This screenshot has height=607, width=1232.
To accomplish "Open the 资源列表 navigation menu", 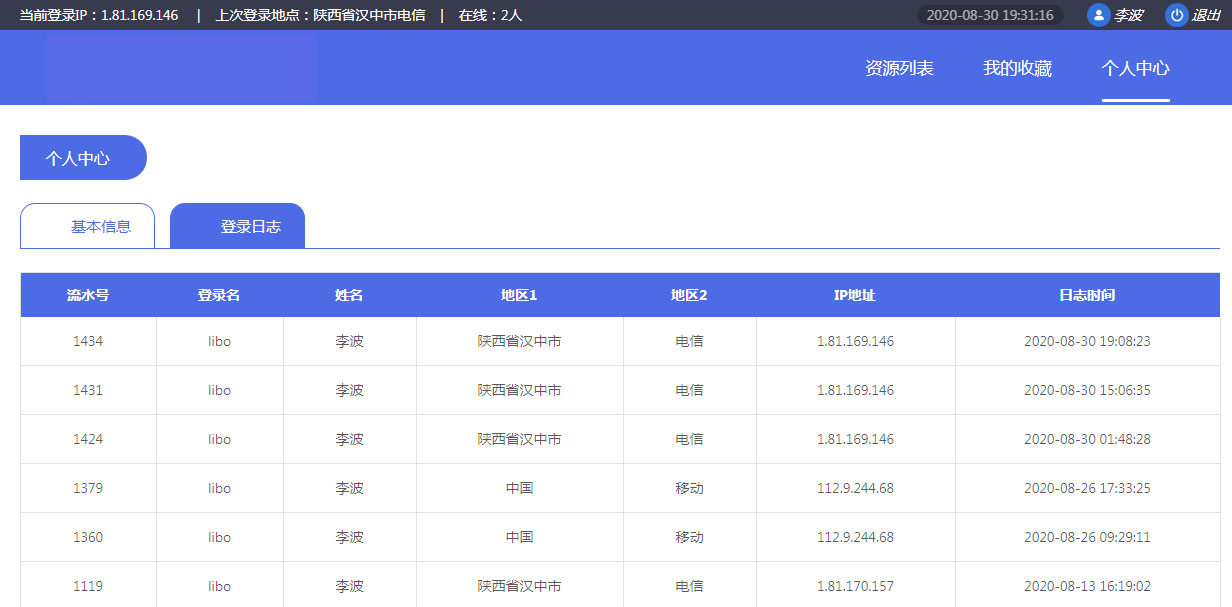I will (899, 68).
